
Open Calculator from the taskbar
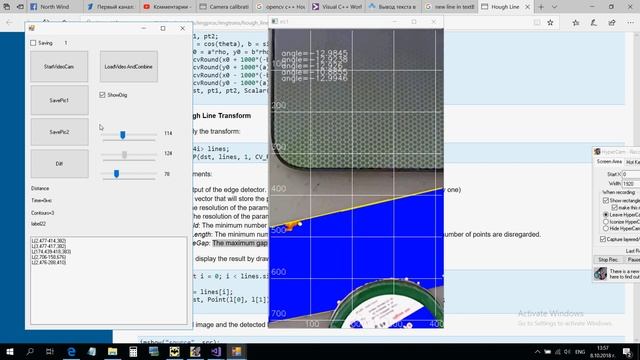pos(133,351)
